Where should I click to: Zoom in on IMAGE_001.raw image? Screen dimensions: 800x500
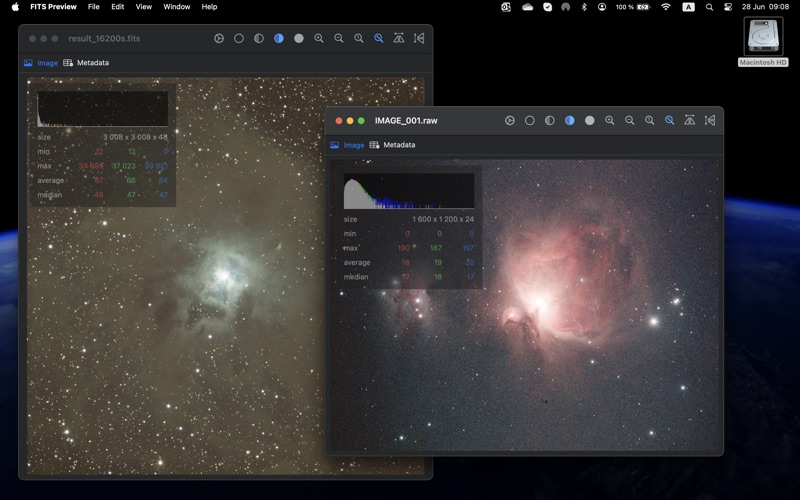tap(610, 120)
